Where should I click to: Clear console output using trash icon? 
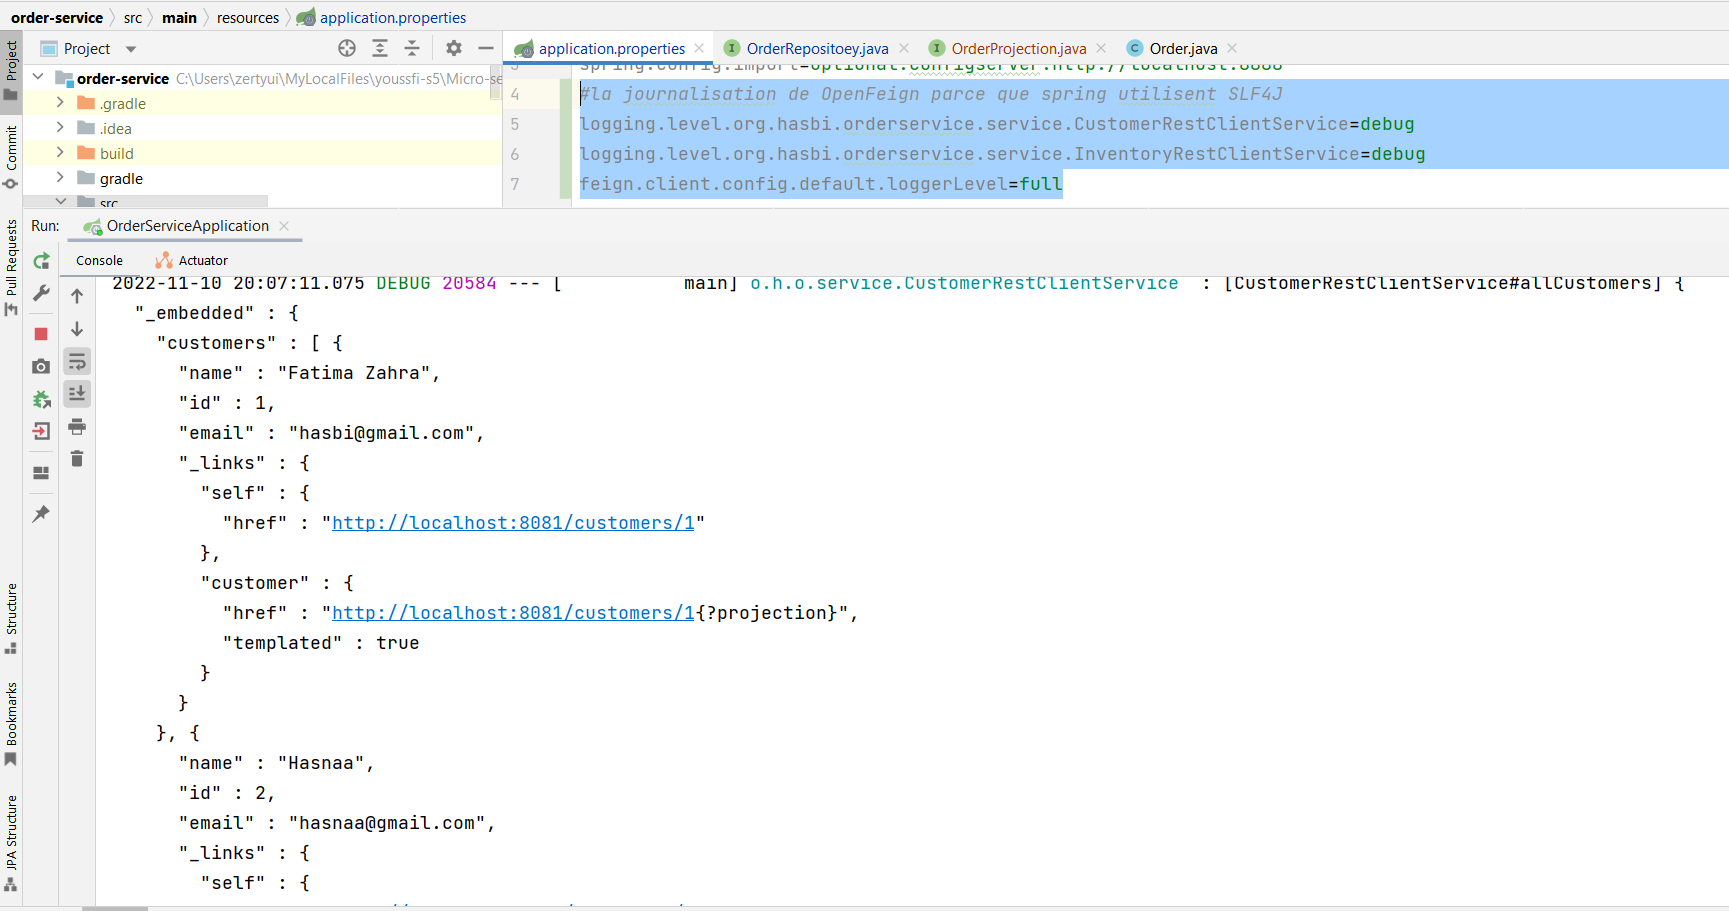point(77,459)
